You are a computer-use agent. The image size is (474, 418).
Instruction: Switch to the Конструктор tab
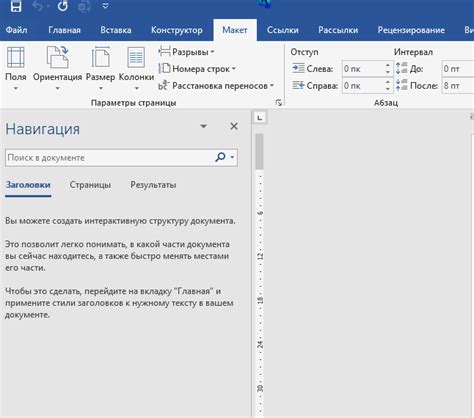[x=177, y=30]
